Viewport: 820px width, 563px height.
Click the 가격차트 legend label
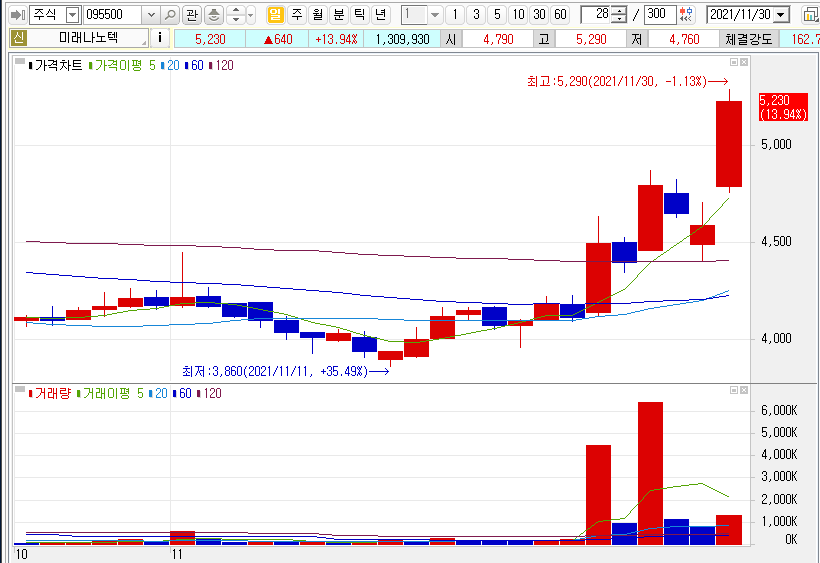pyautogui.click(x=56, y=65)
